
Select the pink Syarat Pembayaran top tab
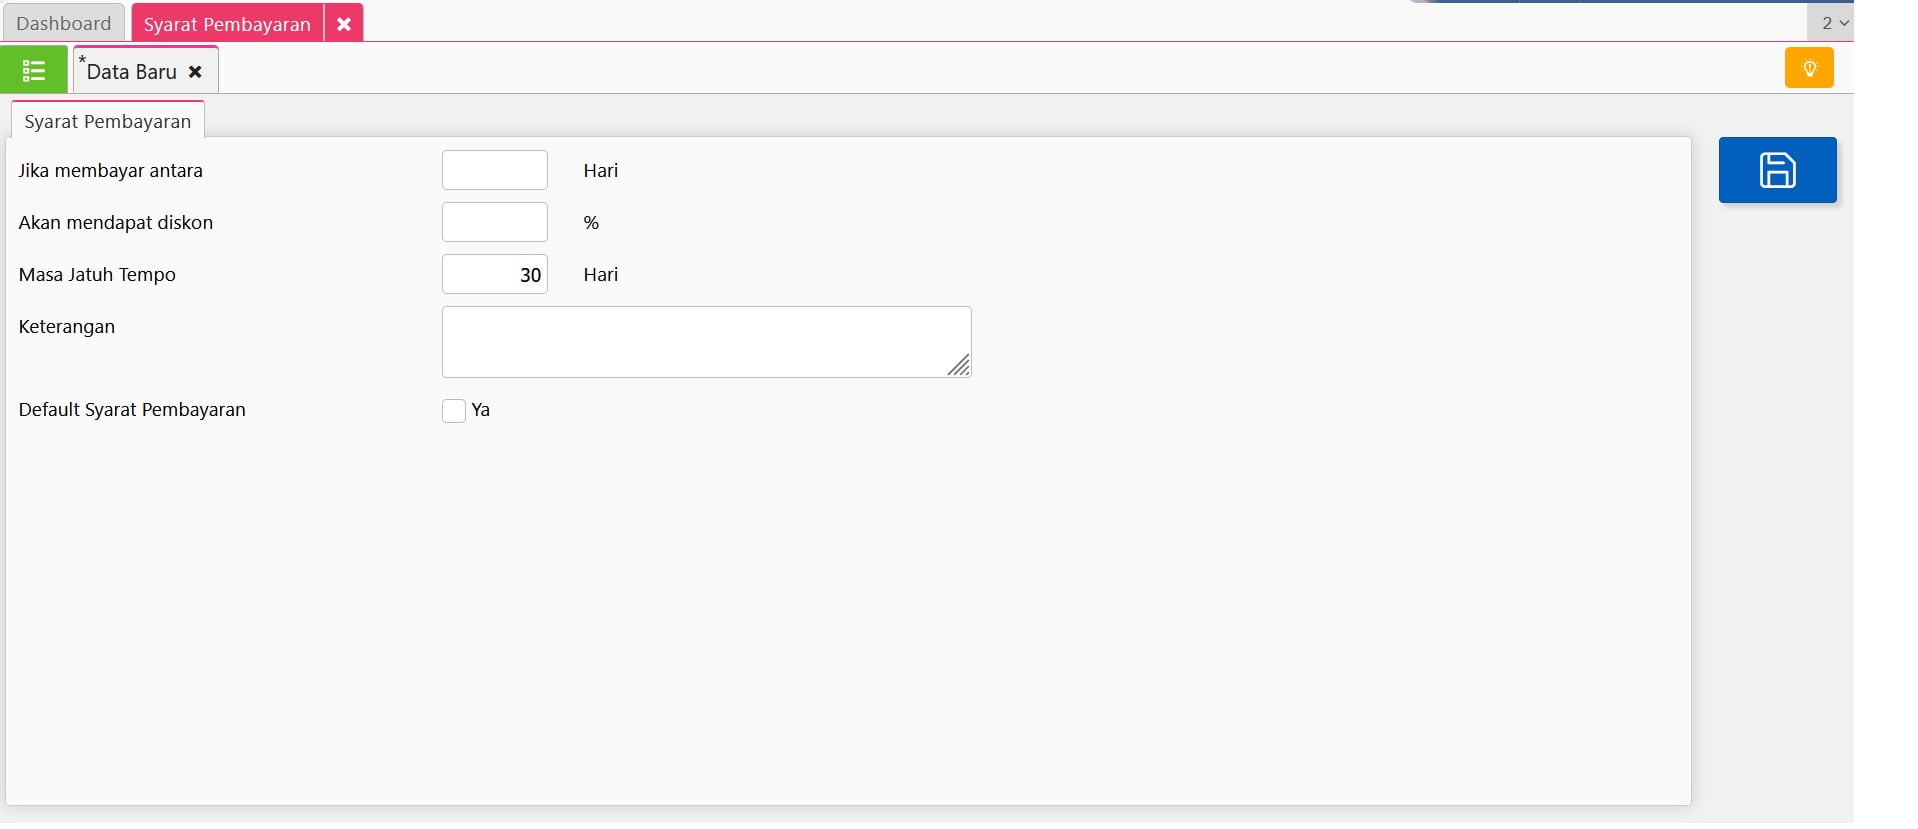click(227, 24)
